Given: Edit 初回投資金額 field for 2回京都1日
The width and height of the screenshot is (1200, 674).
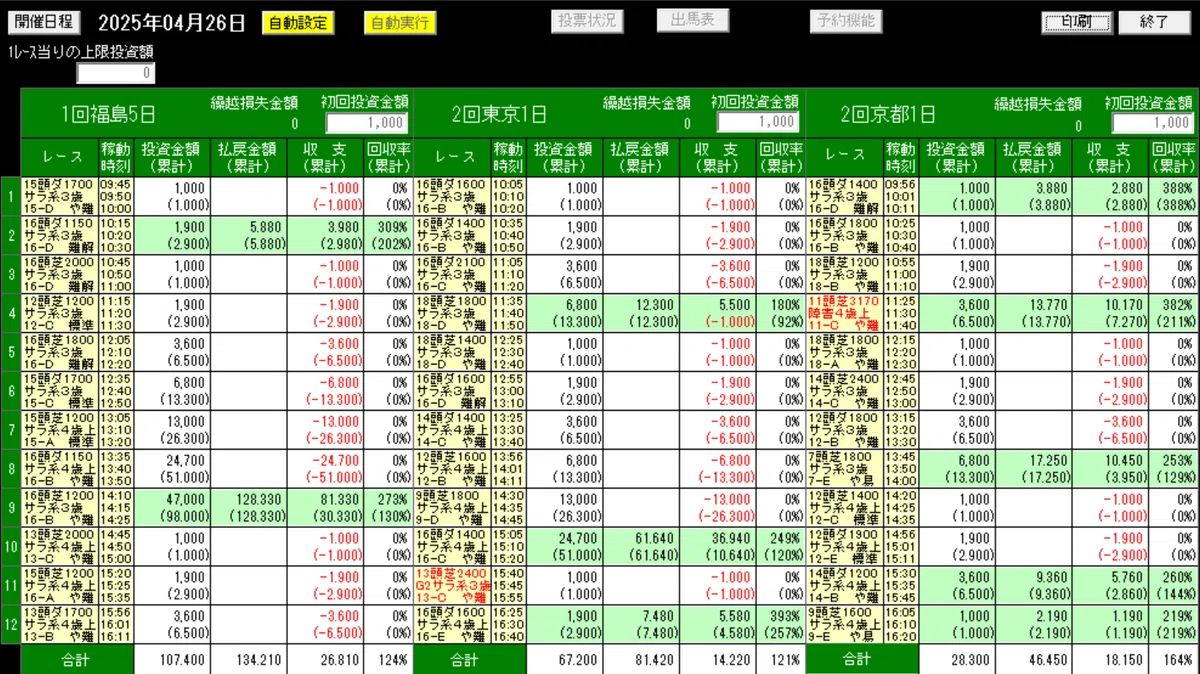Looking at the screenshot, I should coord(1153,122).
